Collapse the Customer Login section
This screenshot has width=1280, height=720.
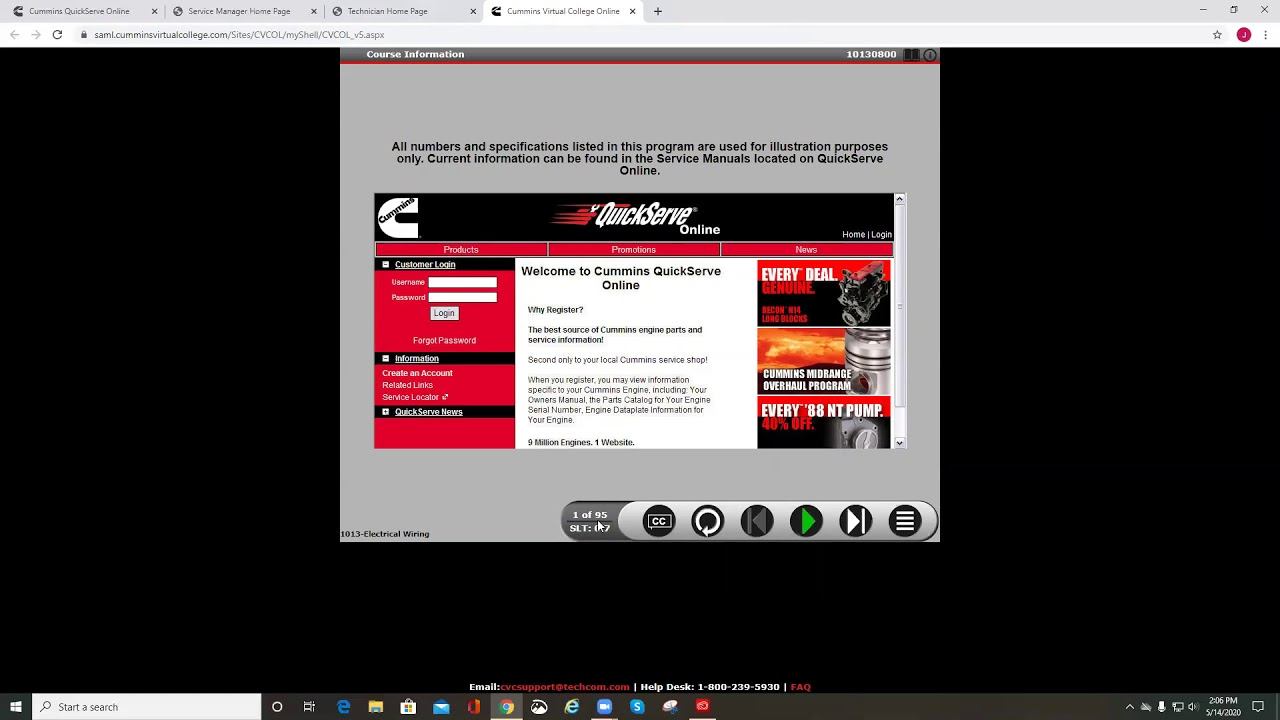click(x=385, y=265)
